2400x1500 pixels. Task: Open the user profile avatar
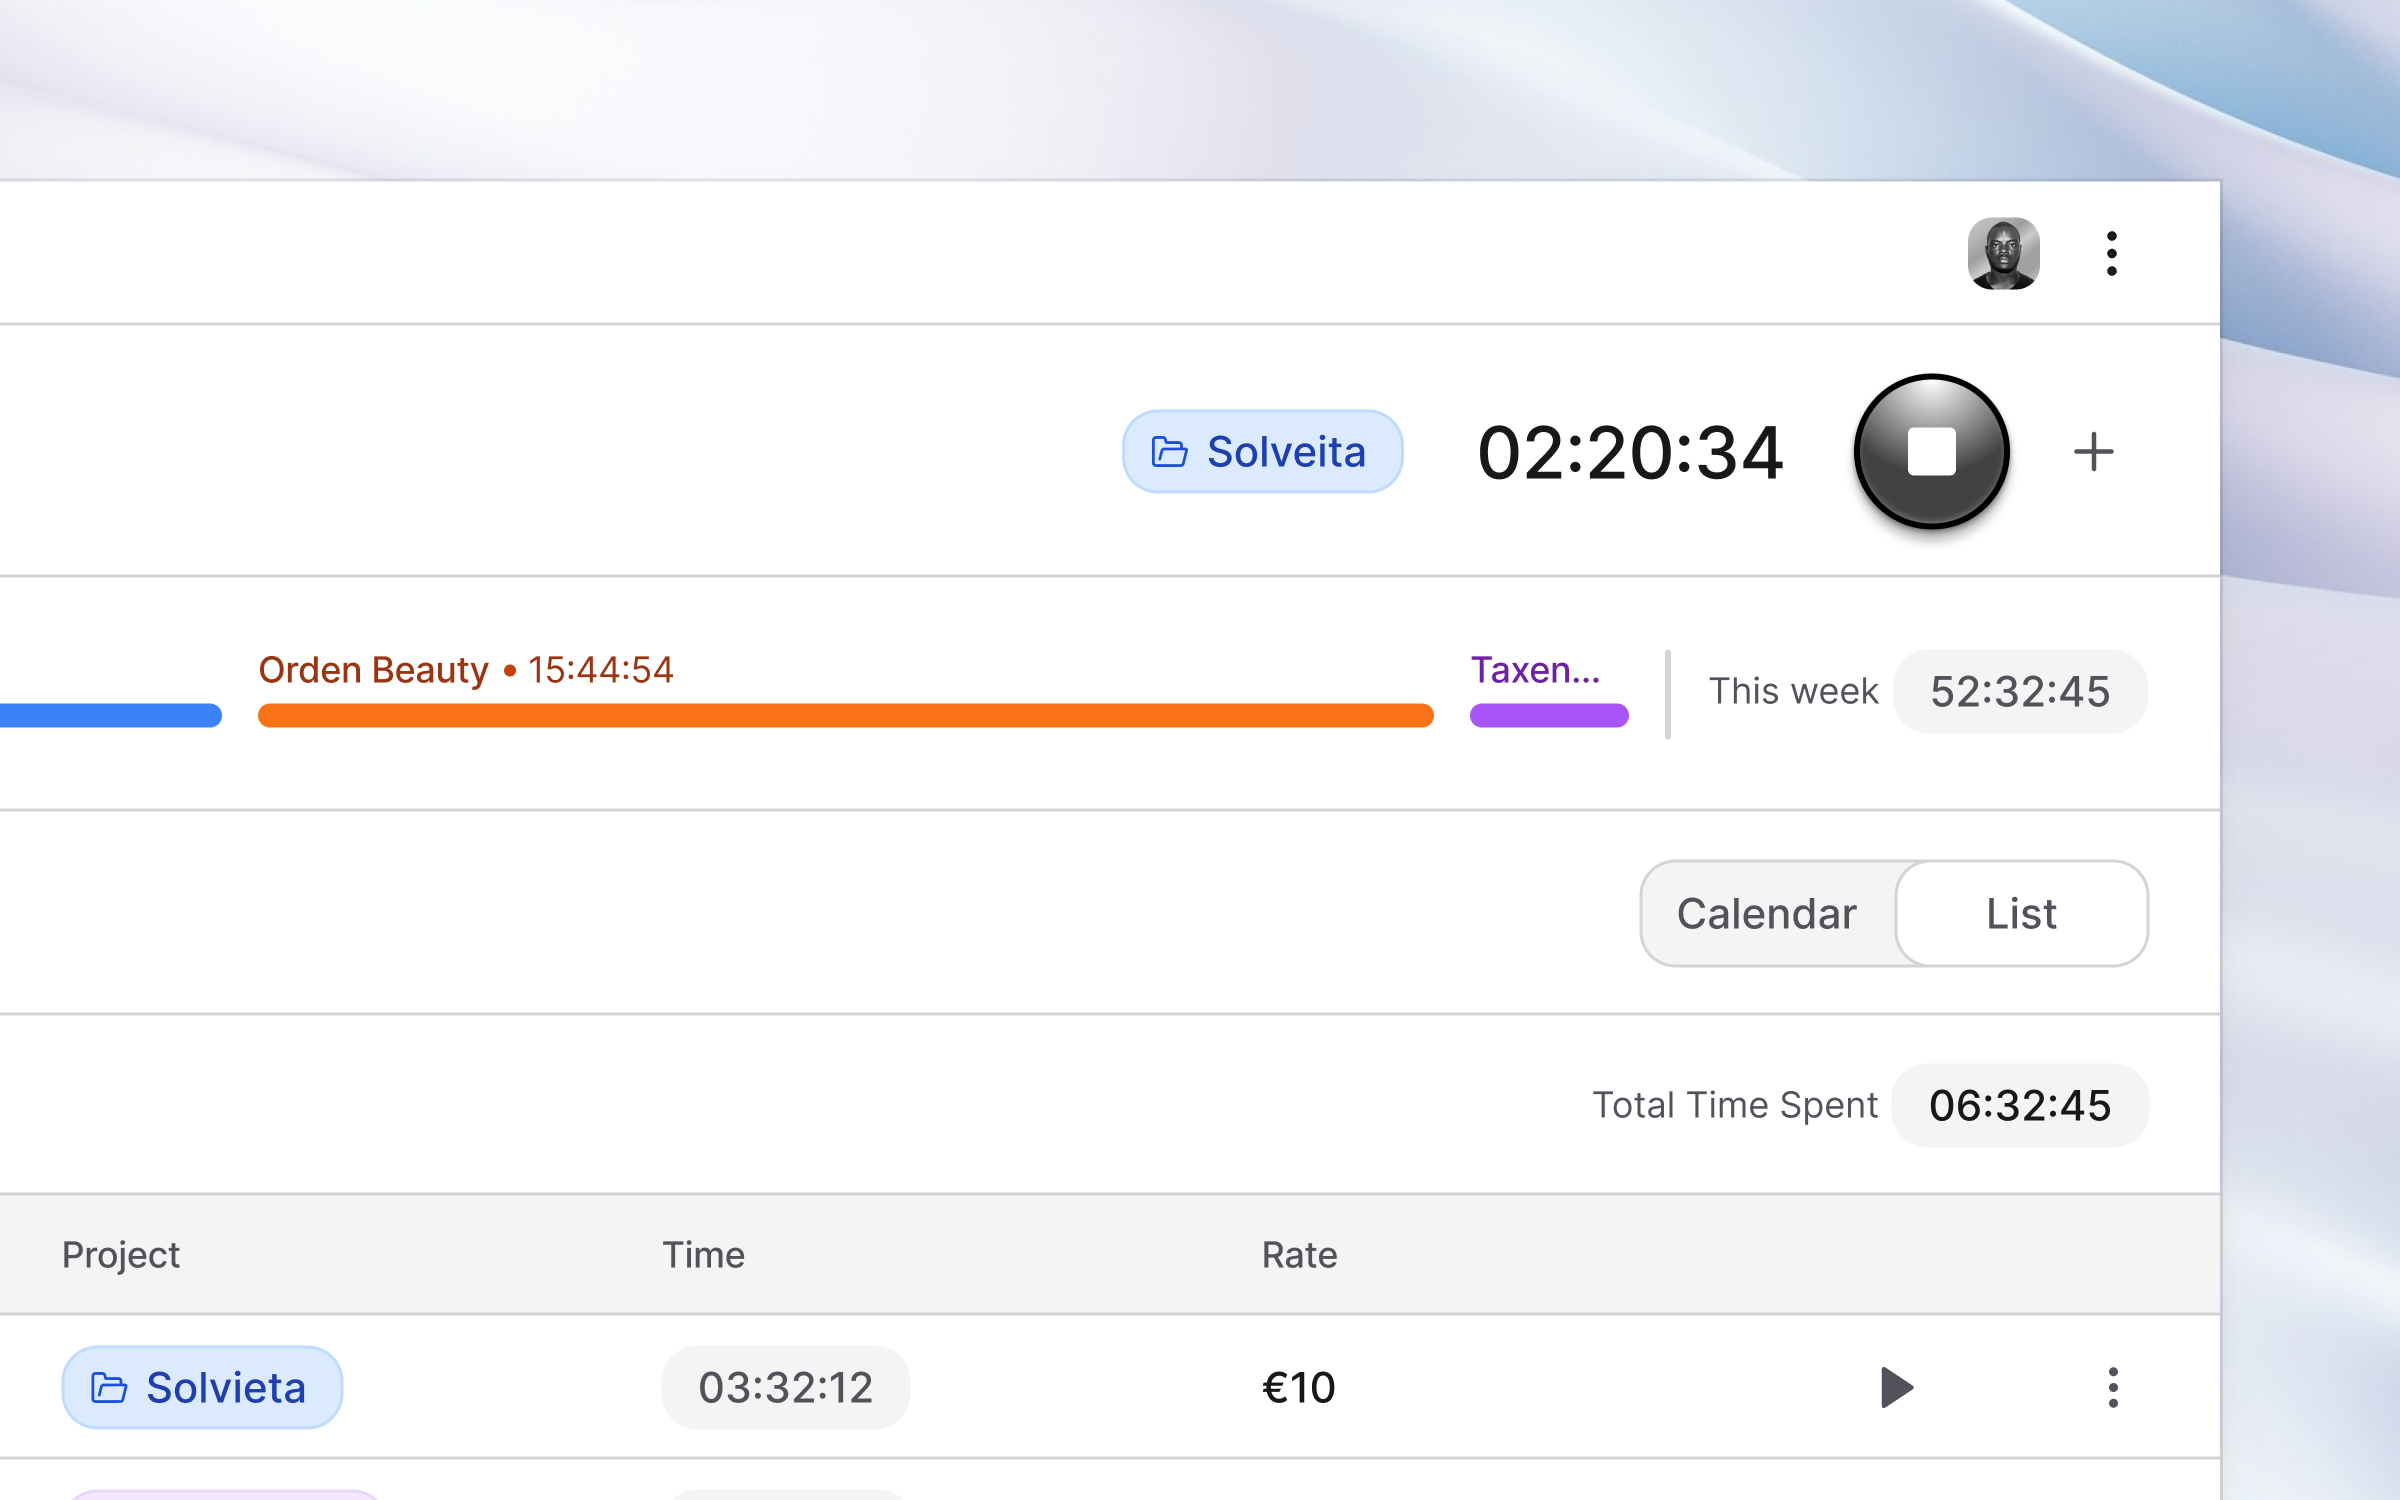[x=2004, y=253]
